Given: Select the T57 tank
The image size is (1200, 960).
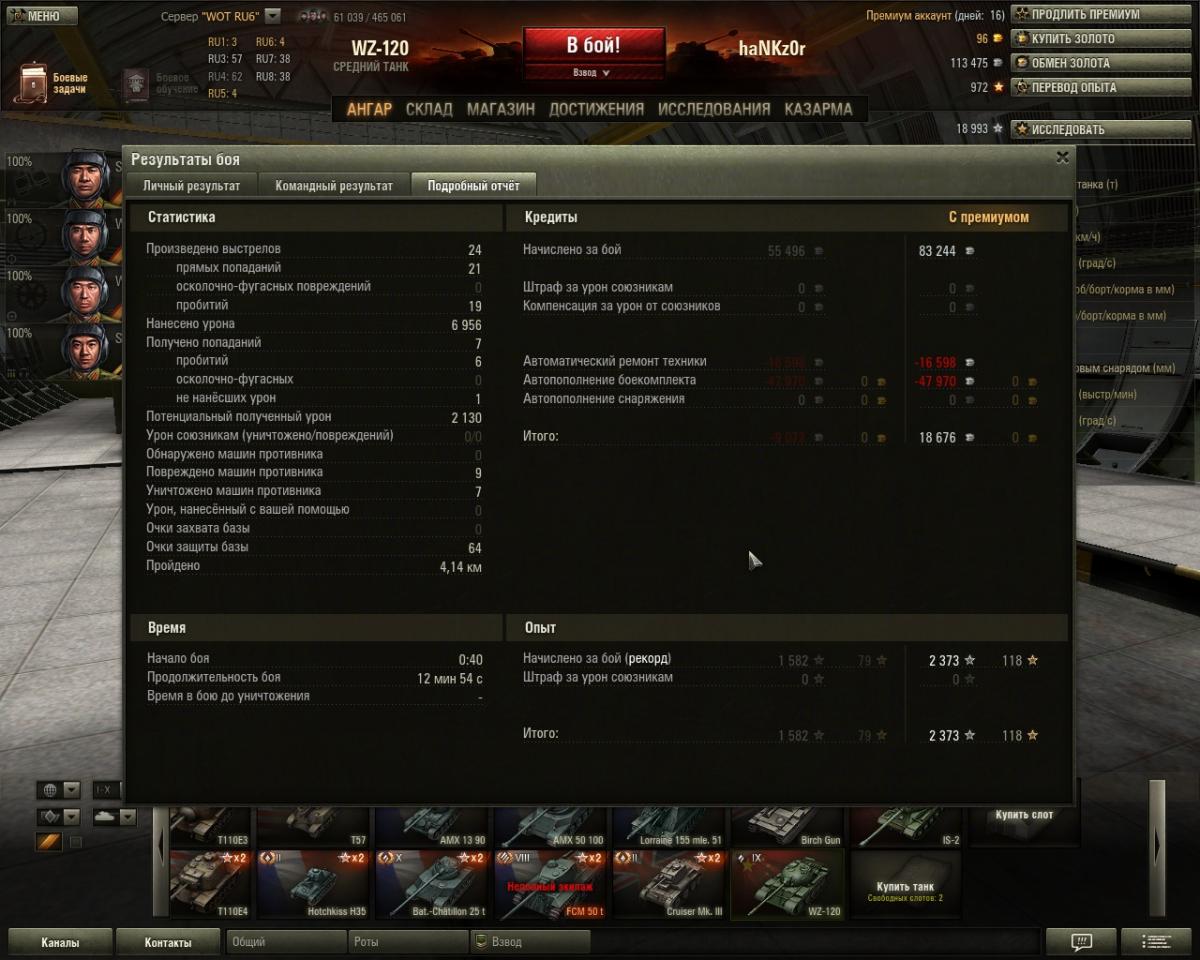Looking at the screenshot, I should (x=313, y=825).
